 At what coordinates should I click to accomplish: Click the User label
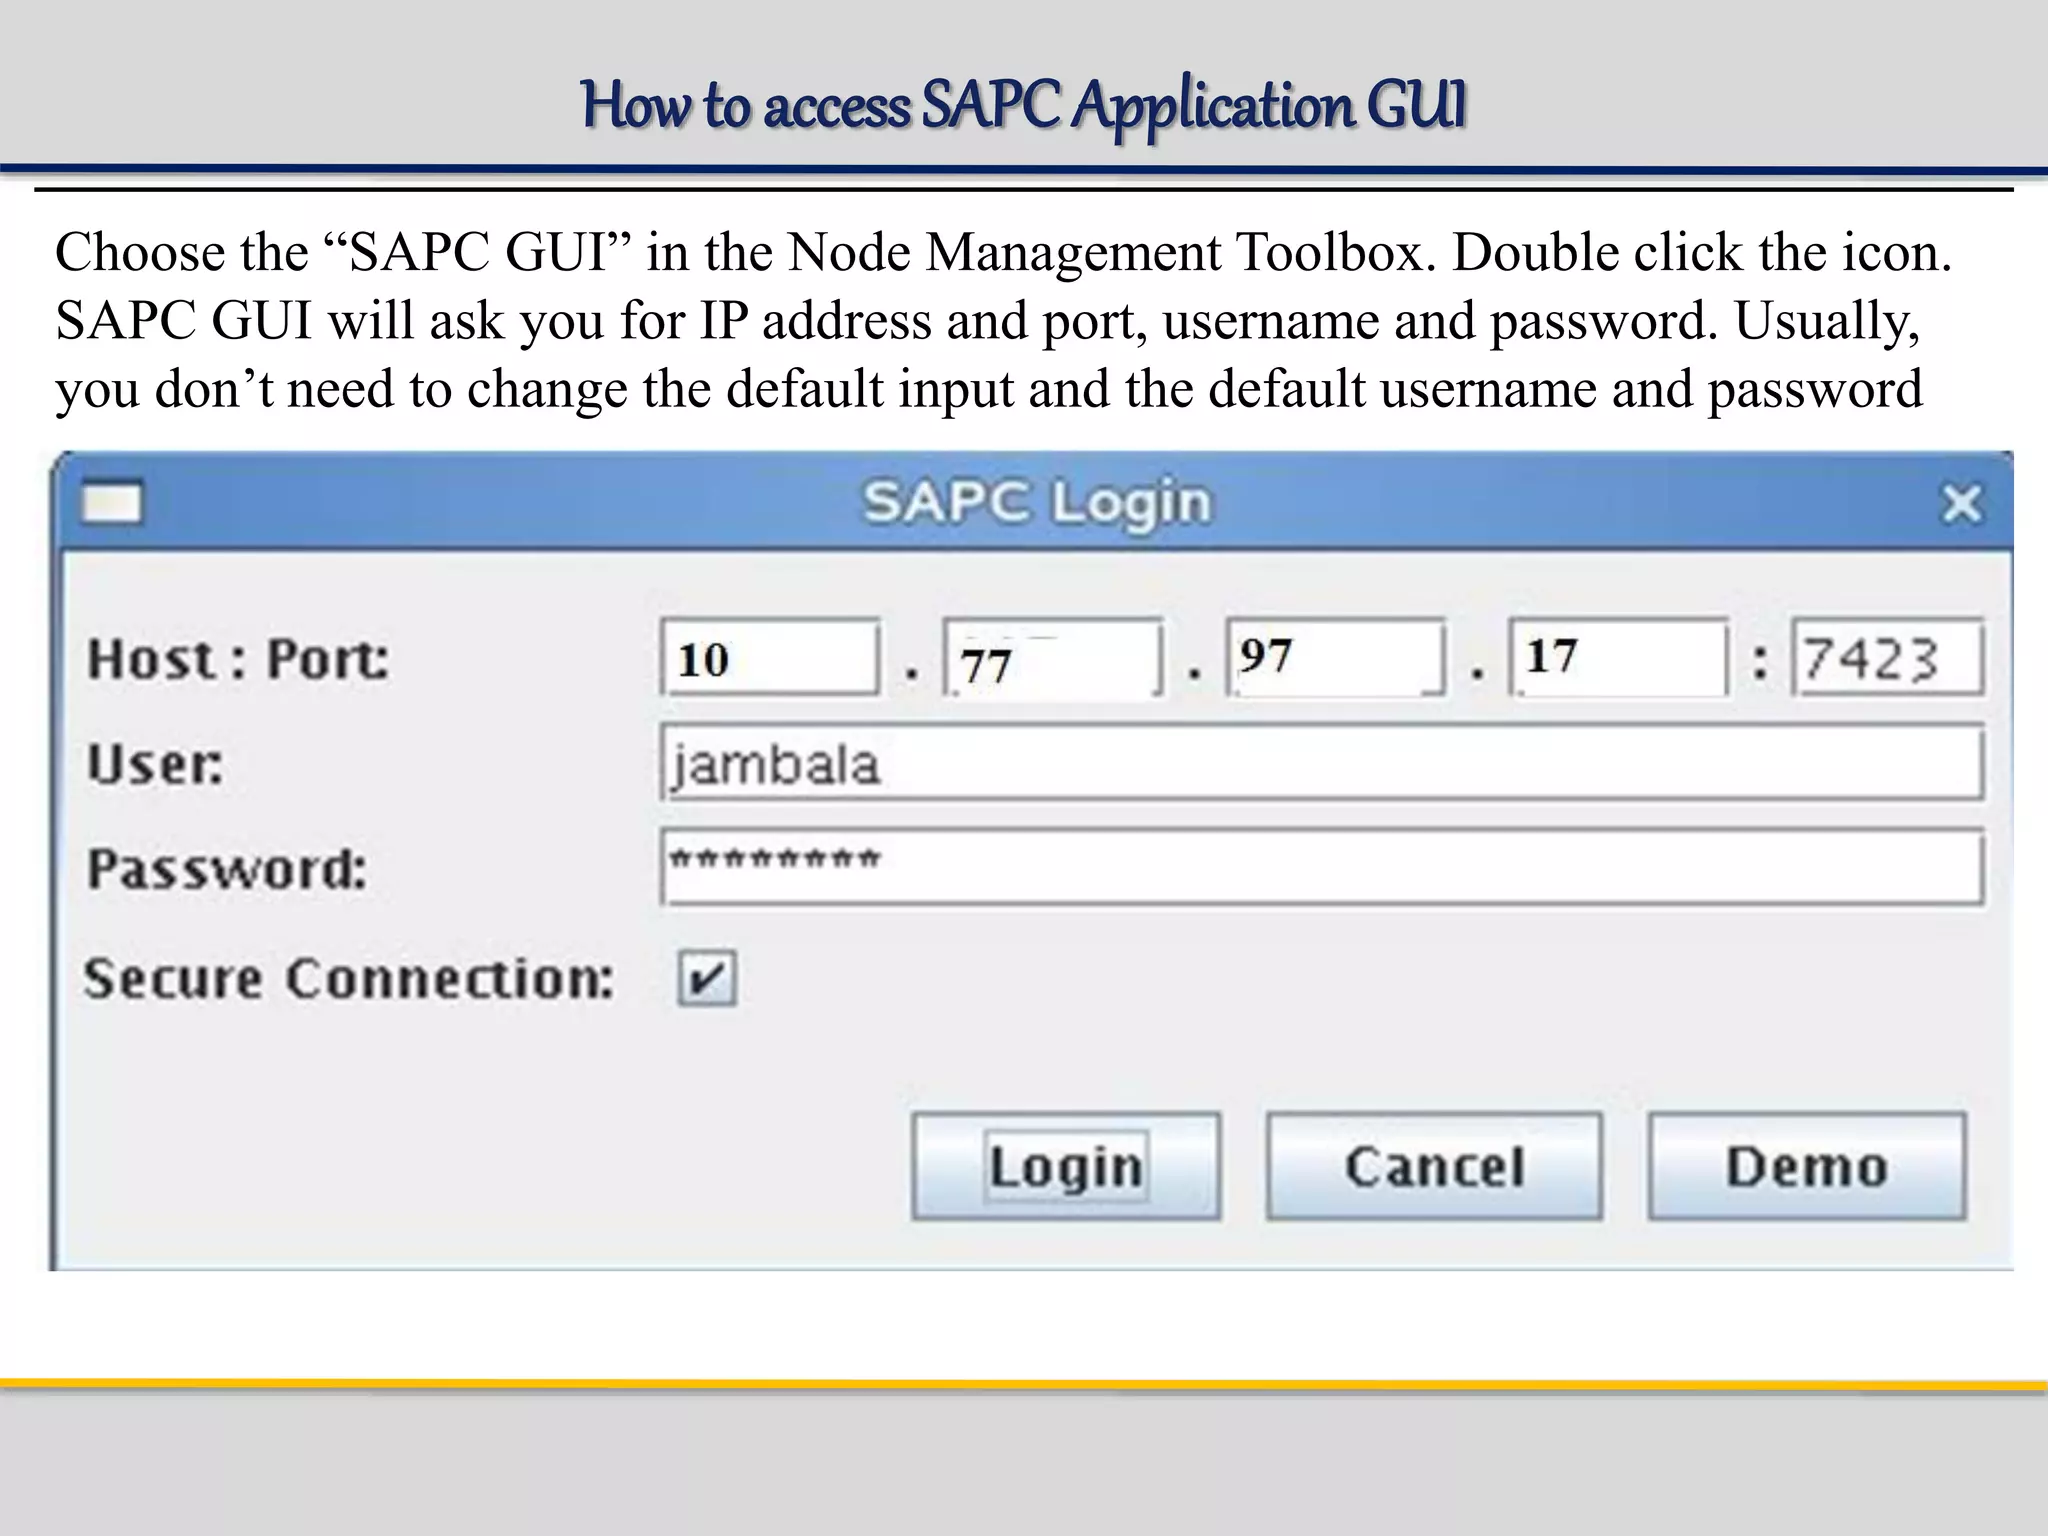tap(155, 764)
